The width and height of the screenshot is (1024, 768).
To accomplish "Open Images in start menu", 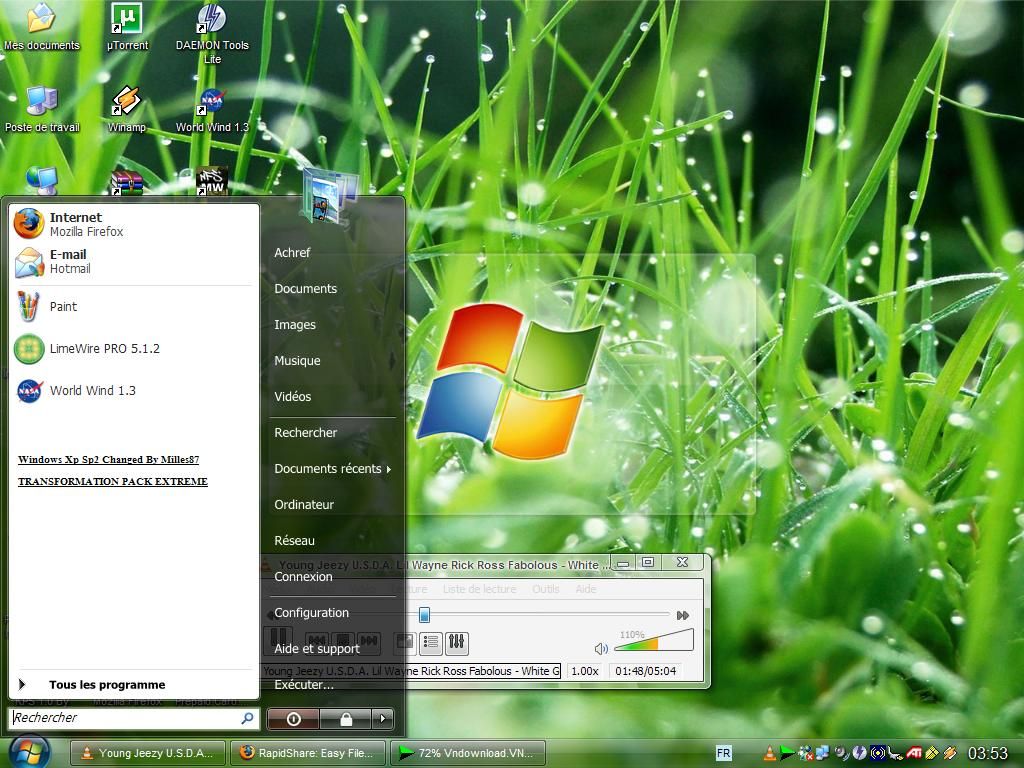I will (x=295, y=324).
